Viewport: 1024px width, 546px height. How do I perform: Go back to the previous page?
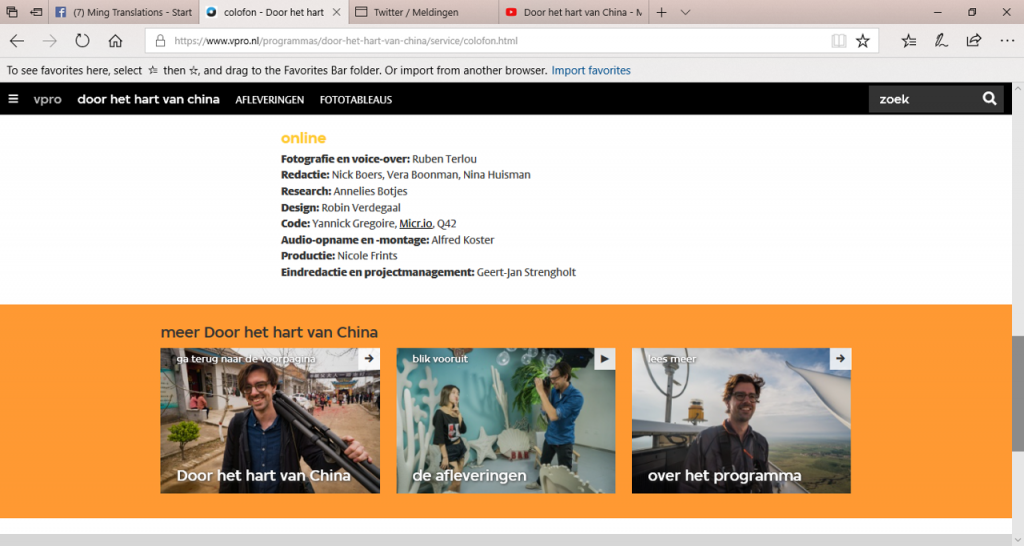pos(17,40)
